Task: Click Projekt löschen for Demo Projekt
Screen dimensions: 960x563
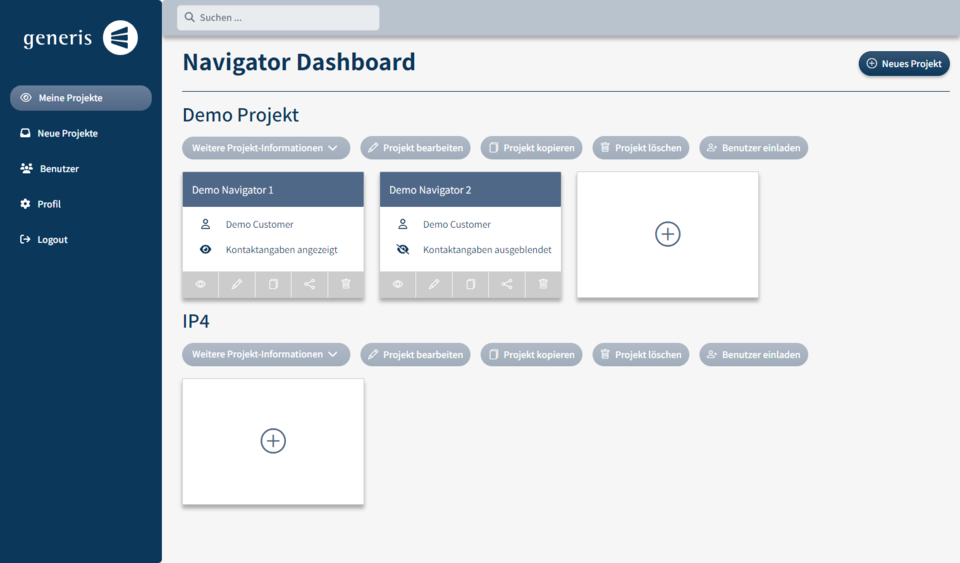Action: coord(640,148)
